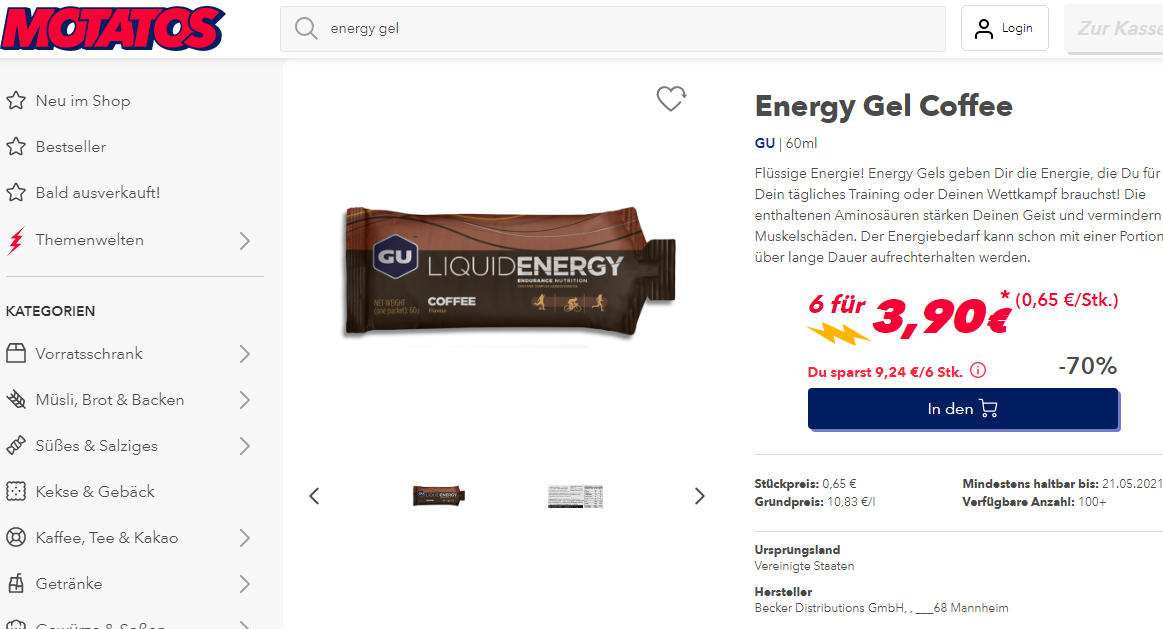Show next product image with right arrow
This screenshot has height=629, width=1163.
point(699,496)
